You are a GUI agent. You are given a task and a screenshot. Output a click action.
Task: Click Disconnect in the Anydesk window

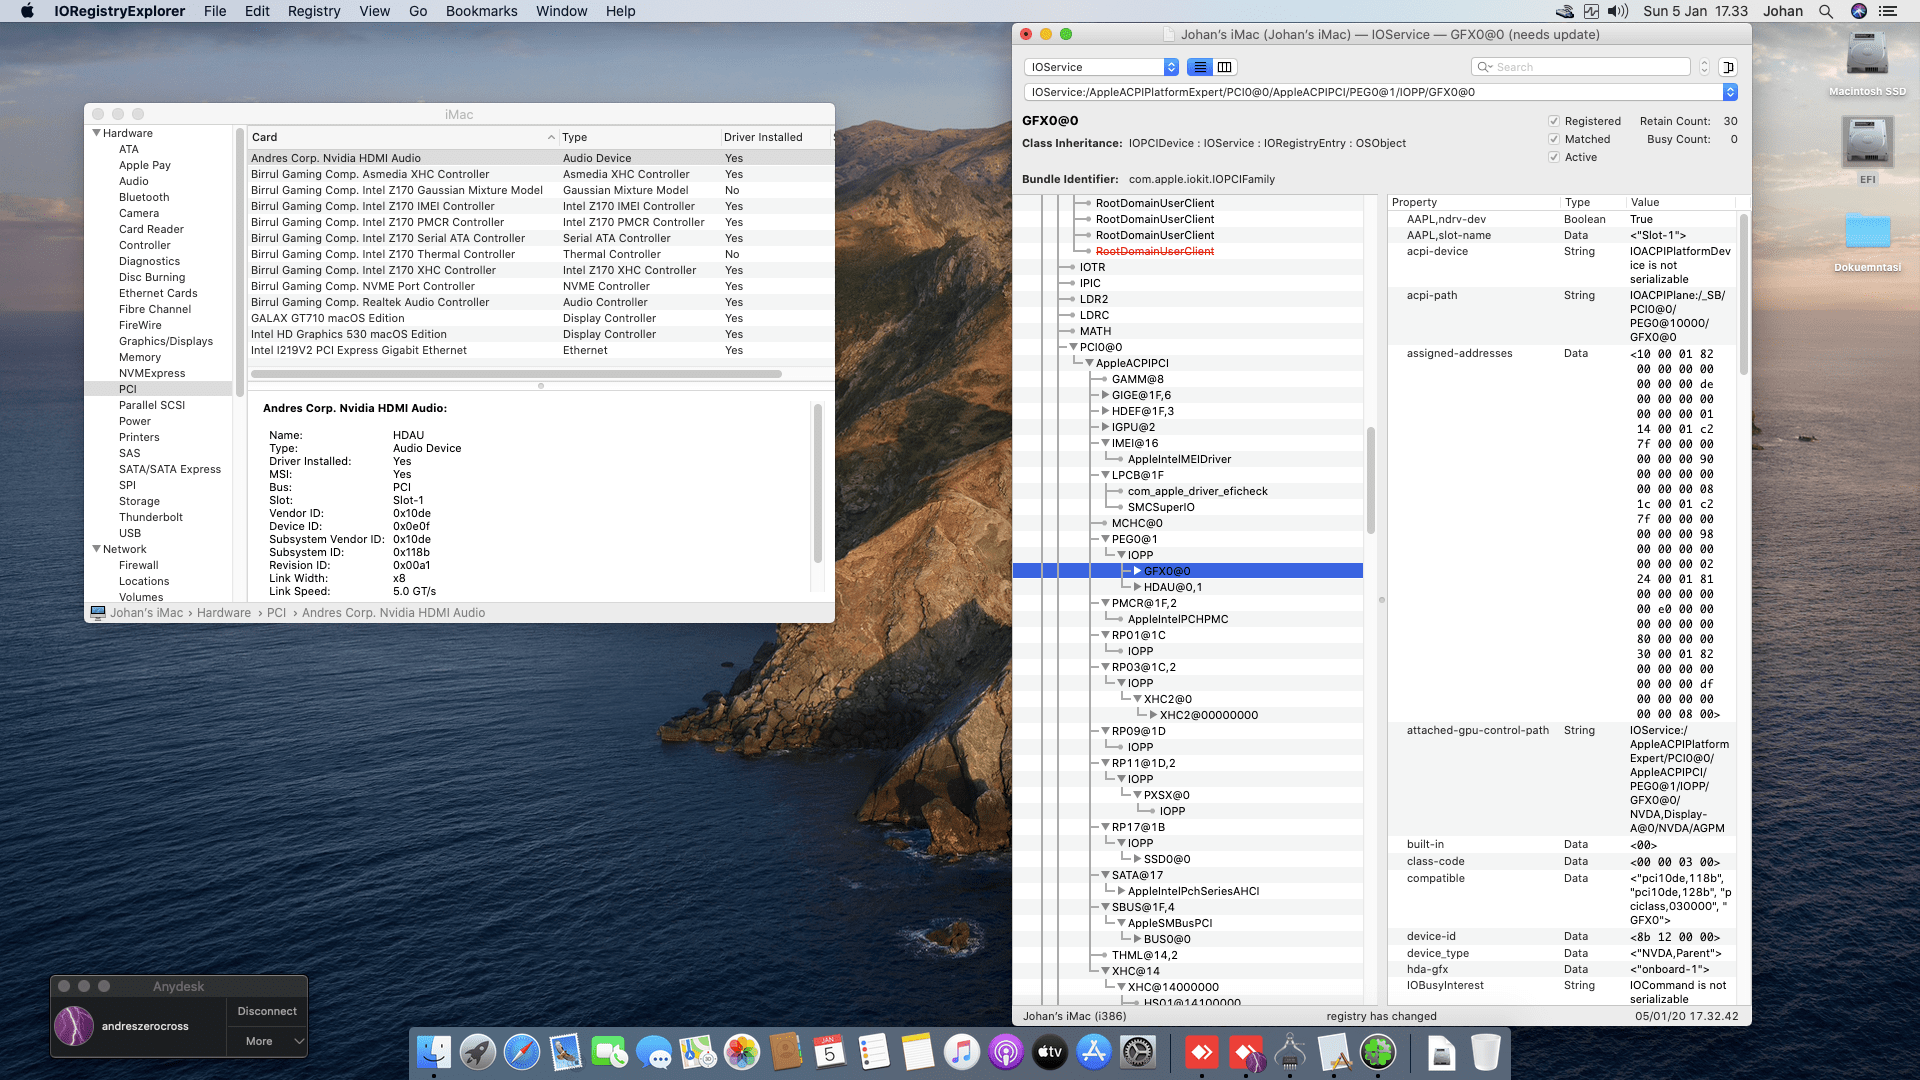point(267,1011)
